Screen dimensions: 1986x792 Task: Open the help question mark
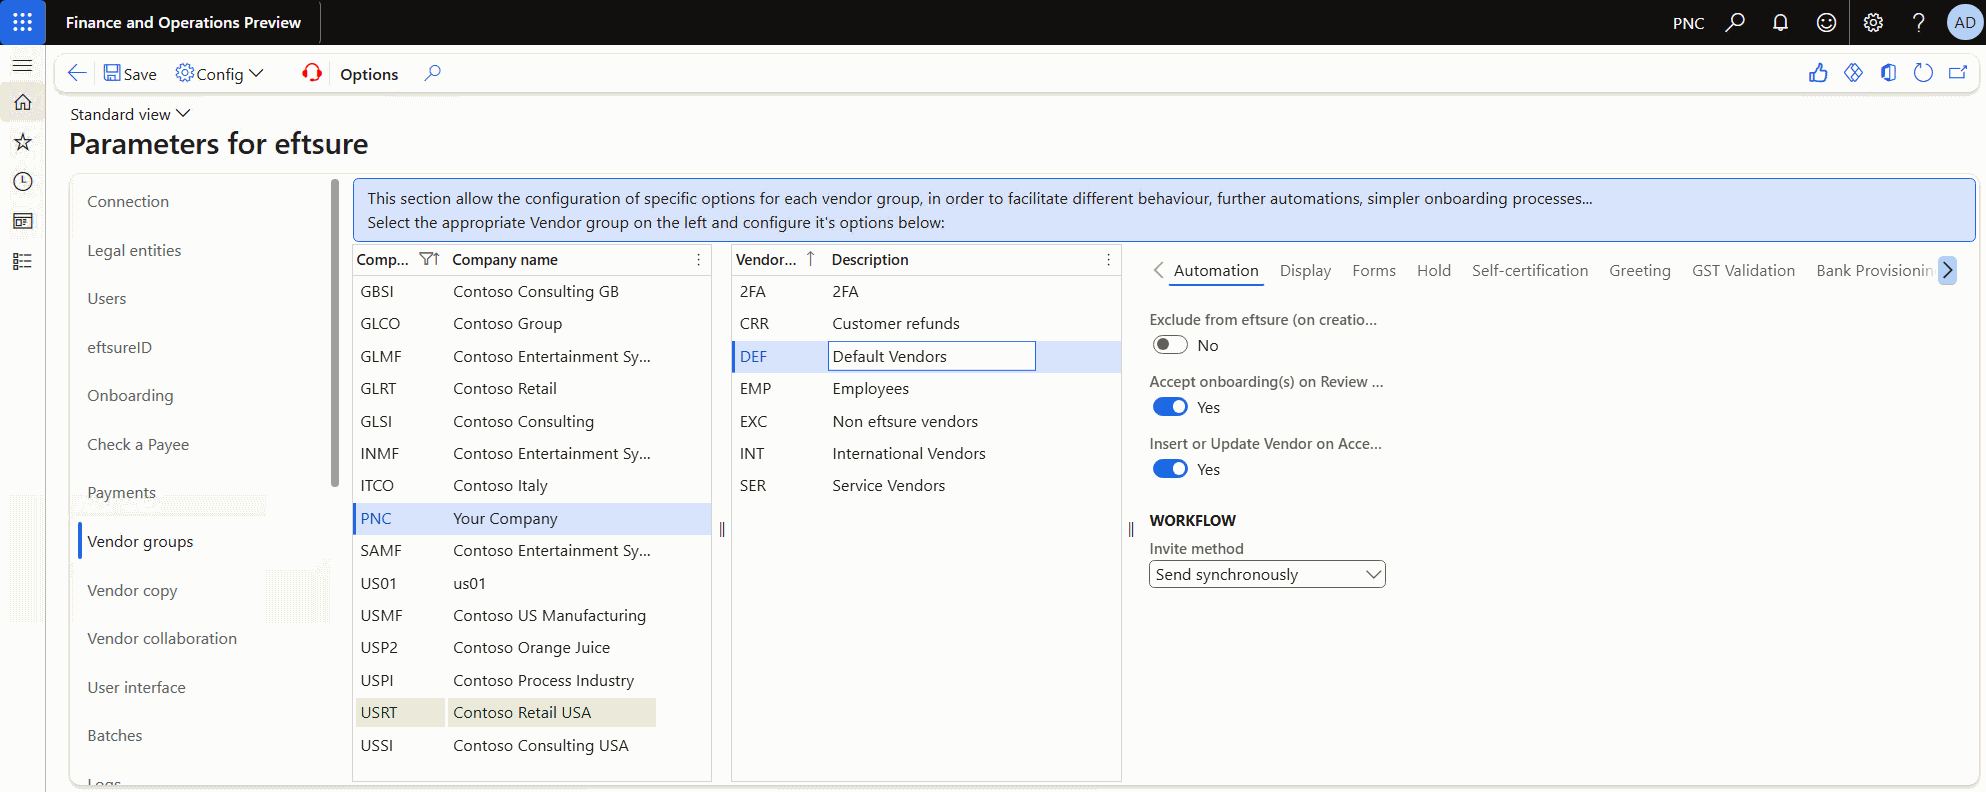(1918, 22)
